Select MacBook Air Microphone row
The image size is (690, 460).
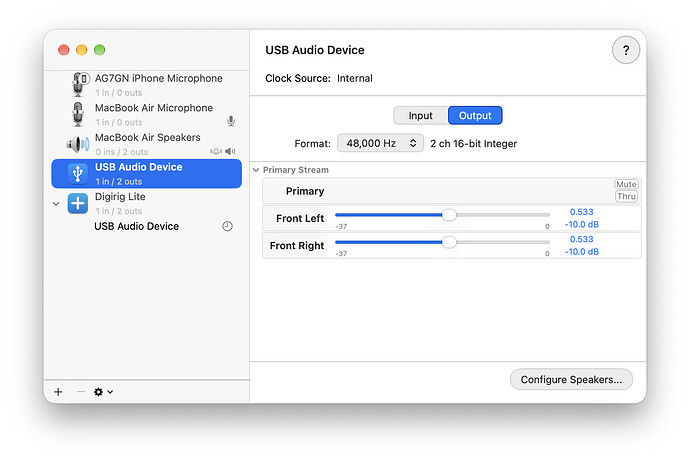[147, 114]
